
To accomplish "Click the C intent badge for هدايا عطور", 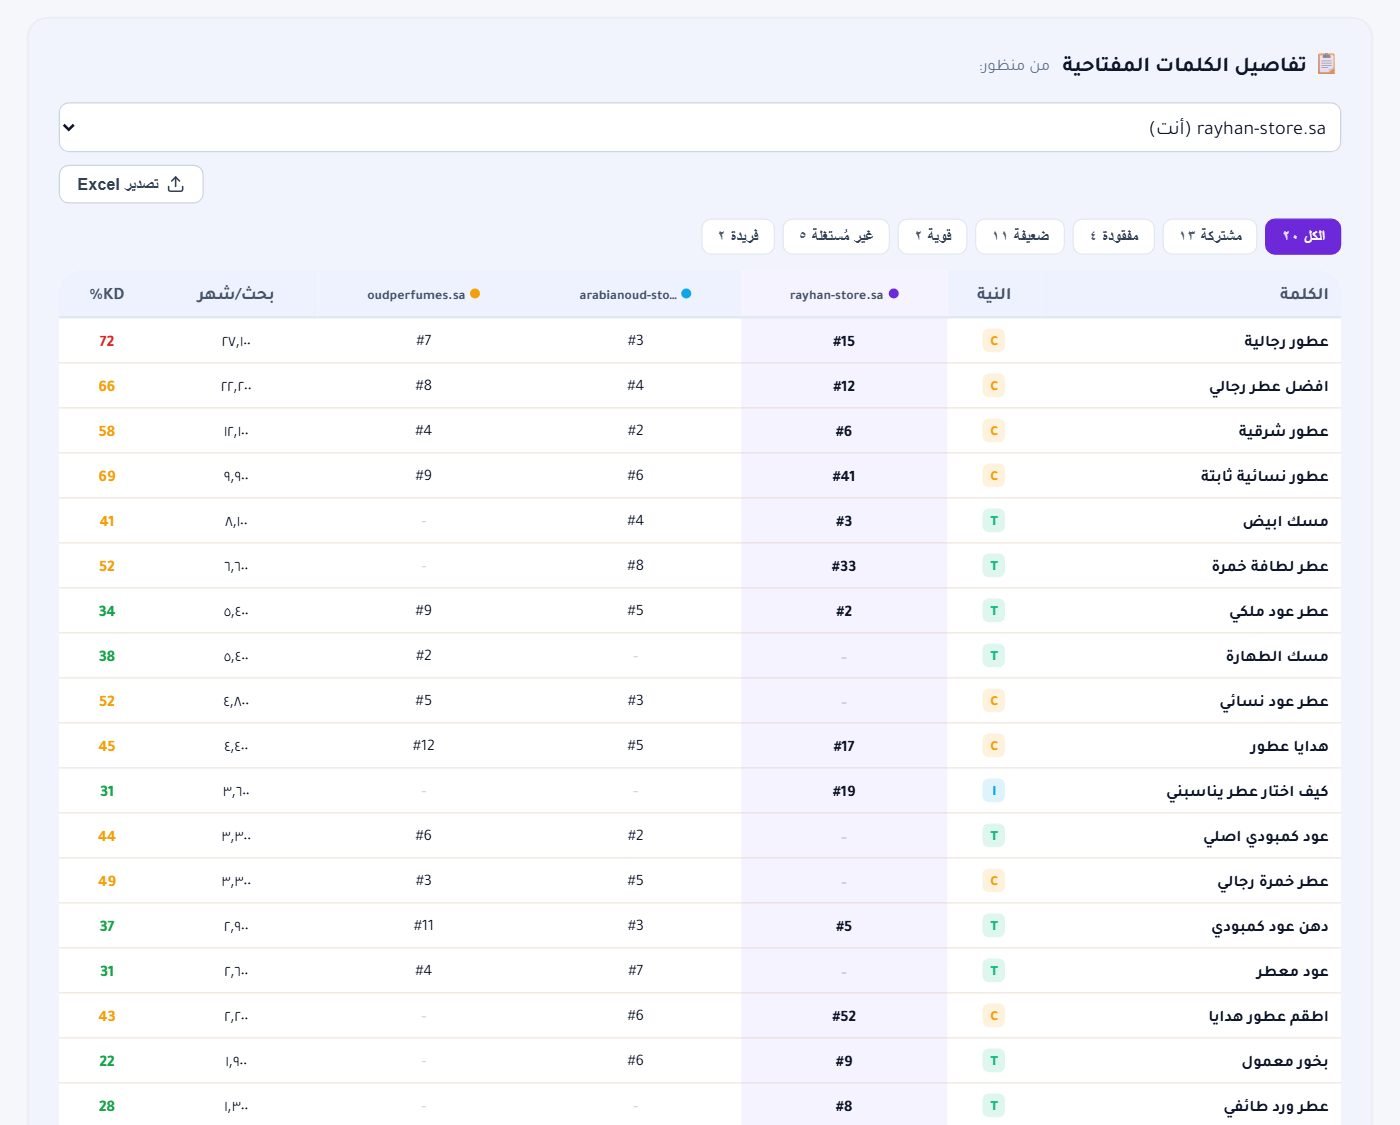I will tap(994, 746).
